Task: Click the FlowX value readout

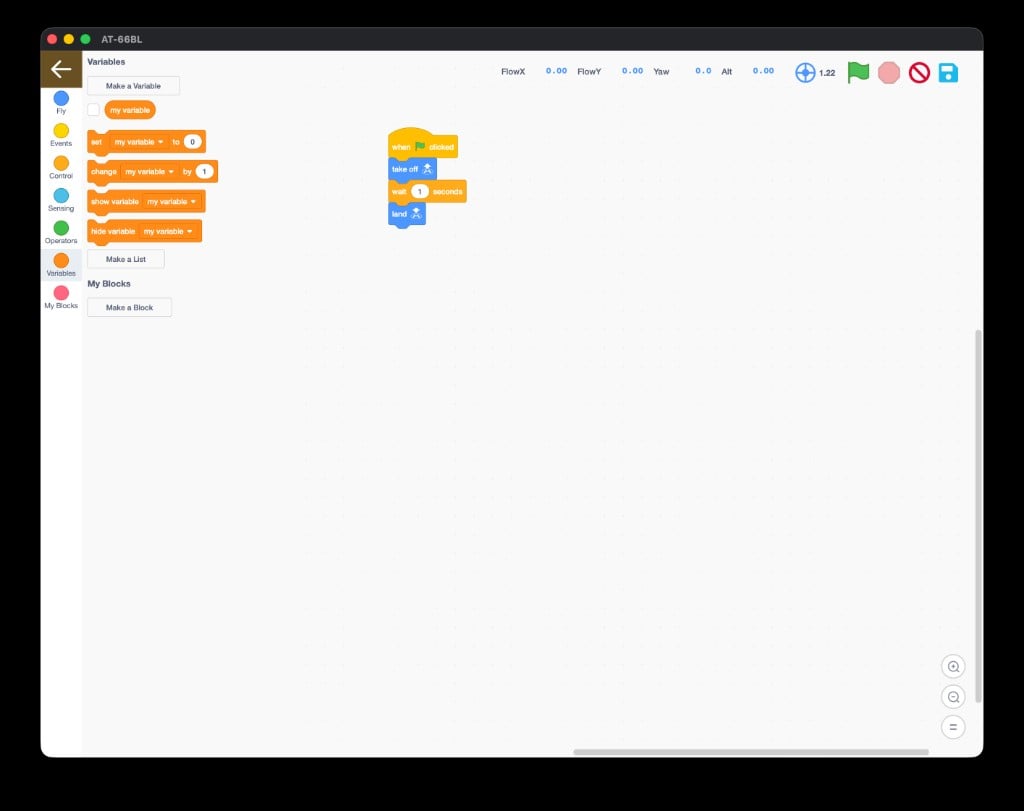Action: [556, 71]
